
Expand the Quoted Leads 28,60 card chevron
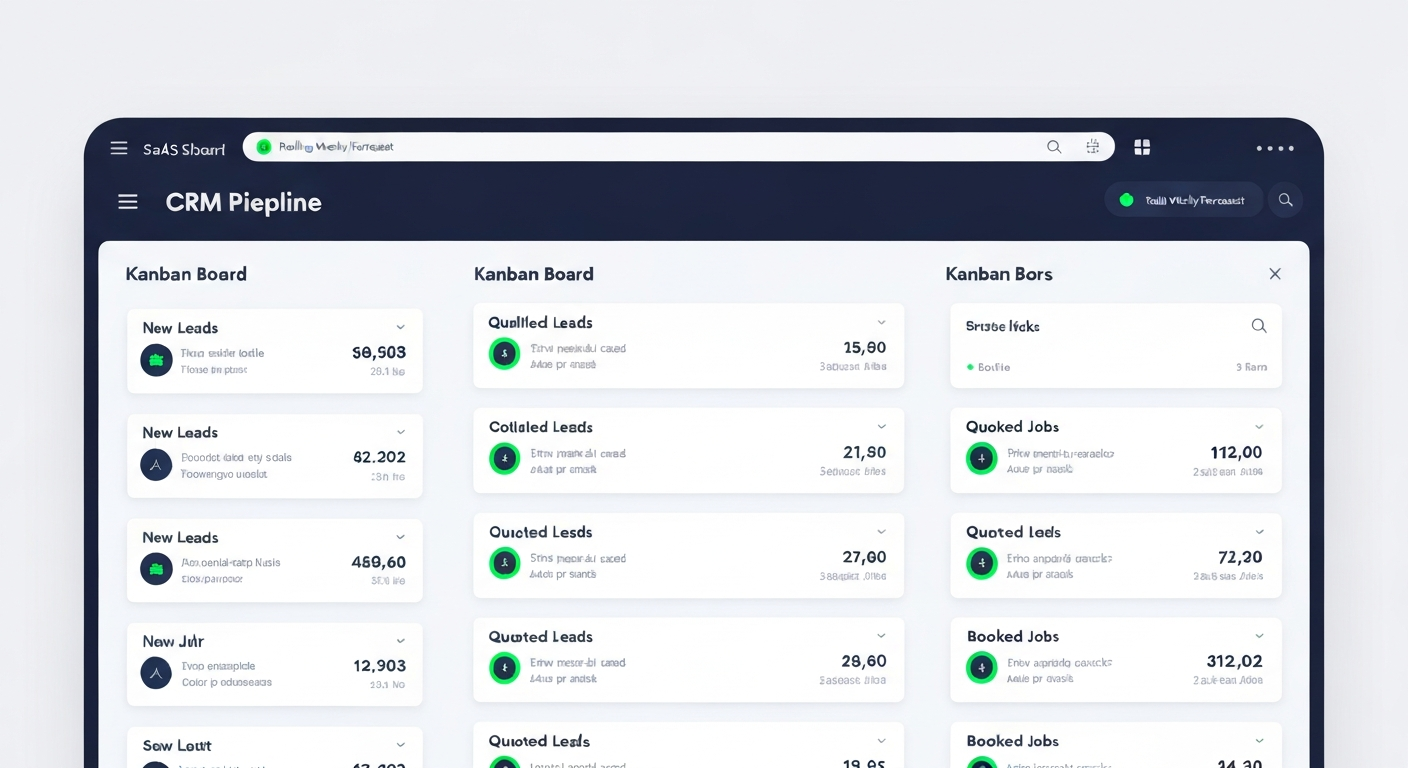point(881,636)
